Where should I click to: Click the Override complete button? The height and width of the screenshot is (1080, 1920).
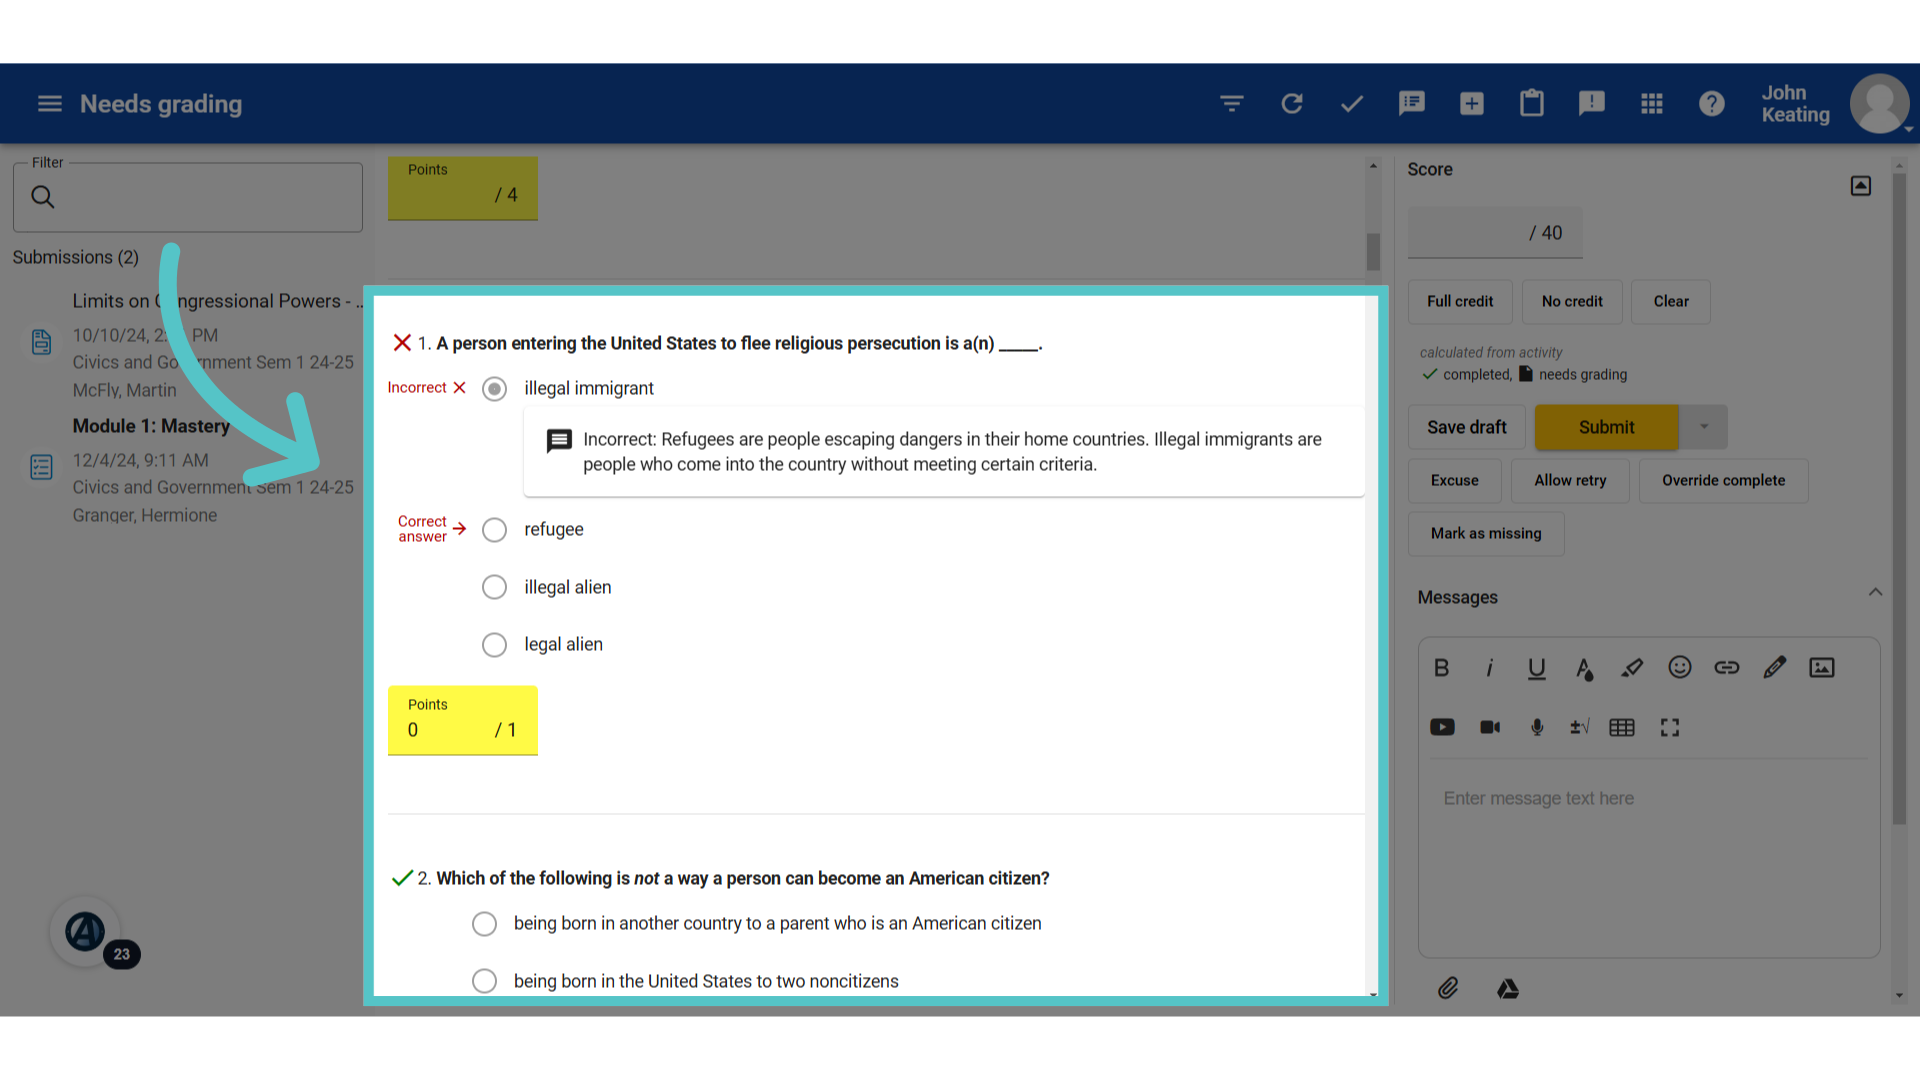pyautogui.click(x=1724, y=481)
